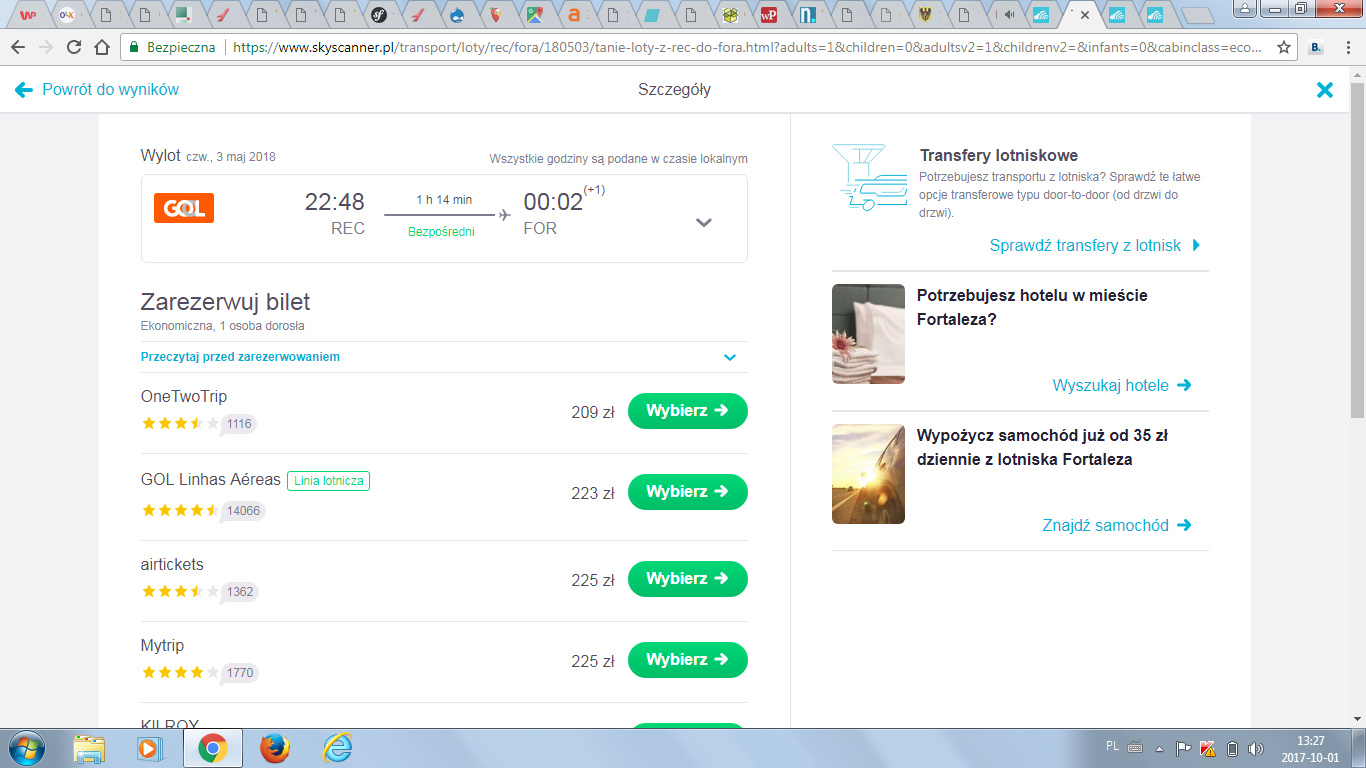Open the car rental sunset thumbnail

[868, 474]
